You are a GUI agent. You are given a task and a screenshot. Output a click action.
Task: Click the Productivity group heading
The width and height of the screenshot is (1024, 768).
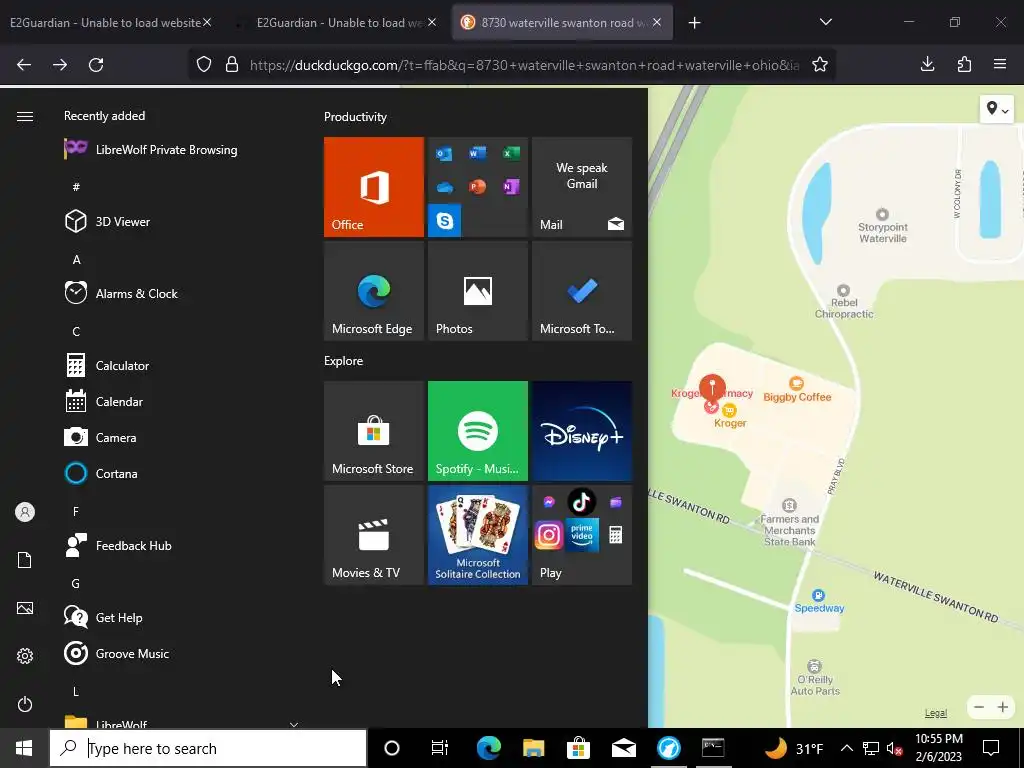pyautogui.click(x=355, y=117)
